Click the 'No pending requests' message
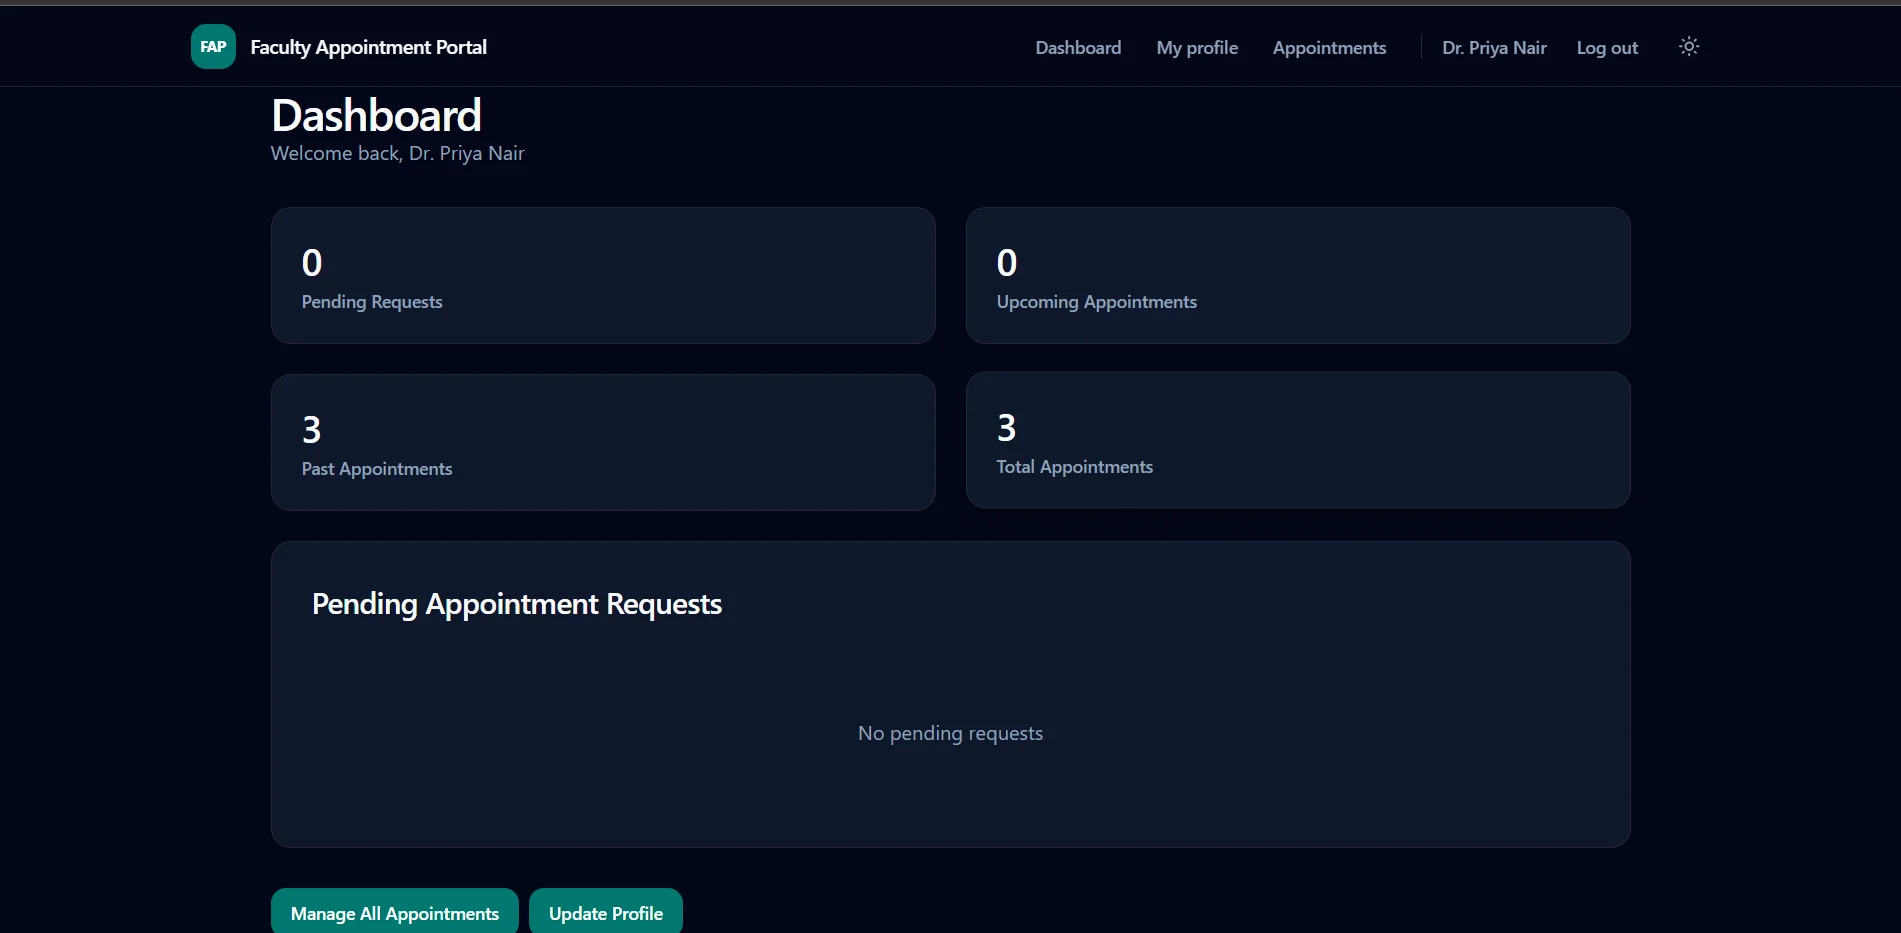 pos(950,733)
